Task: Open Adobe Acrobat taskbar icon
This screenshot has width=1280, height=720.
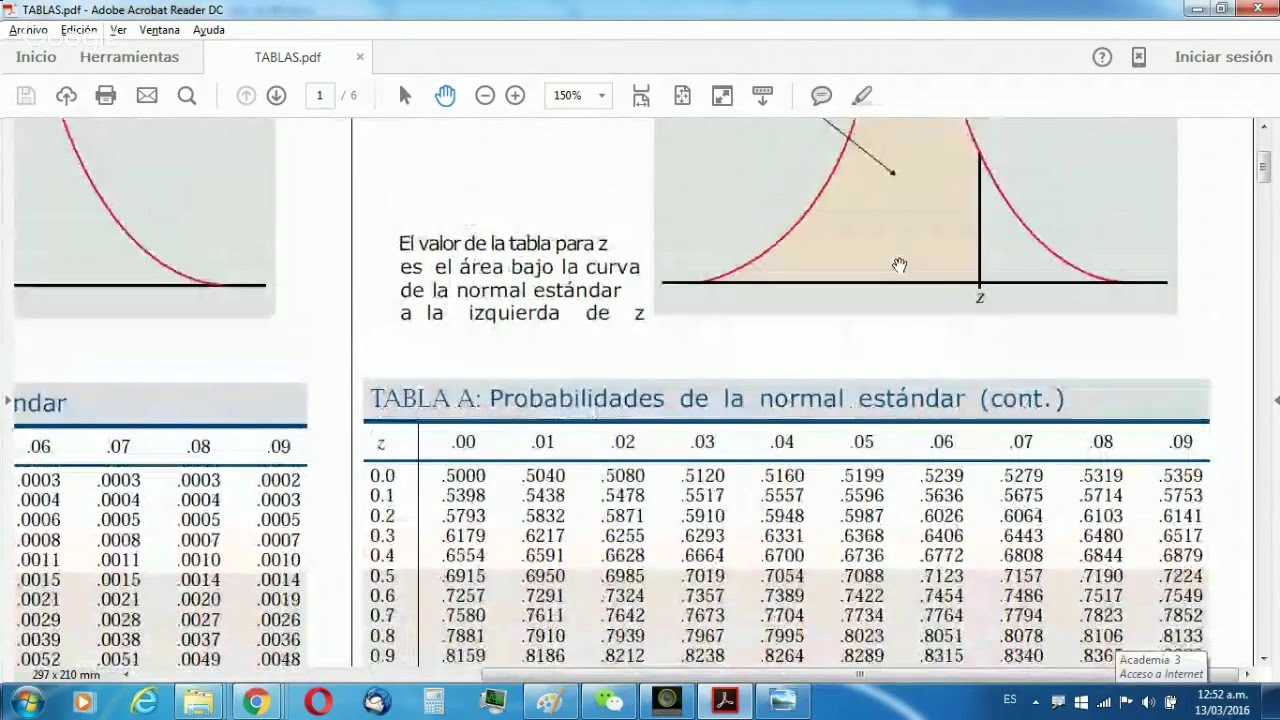Action: (724, 702)
